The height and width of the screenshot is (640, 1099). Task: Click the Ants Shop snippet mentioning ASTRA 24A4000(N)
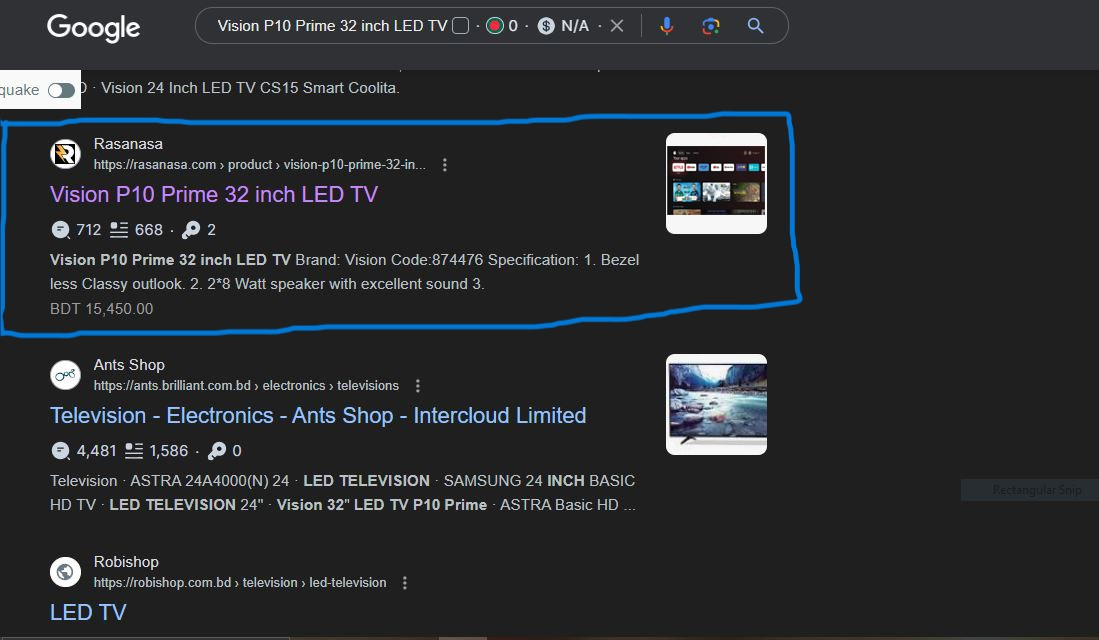343,493
